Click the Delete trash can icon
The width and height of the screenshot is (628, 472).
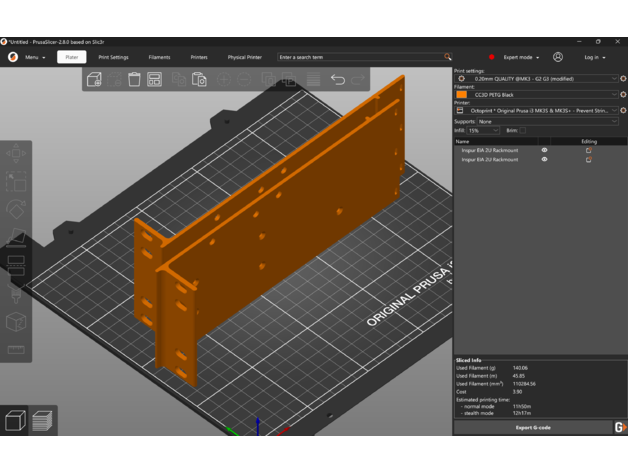coord(133,79)
